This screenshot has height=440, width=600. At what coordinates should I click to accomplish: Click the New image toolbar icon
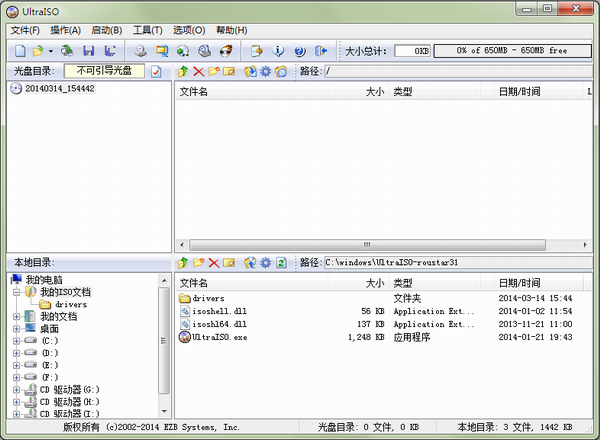point(20,51)
